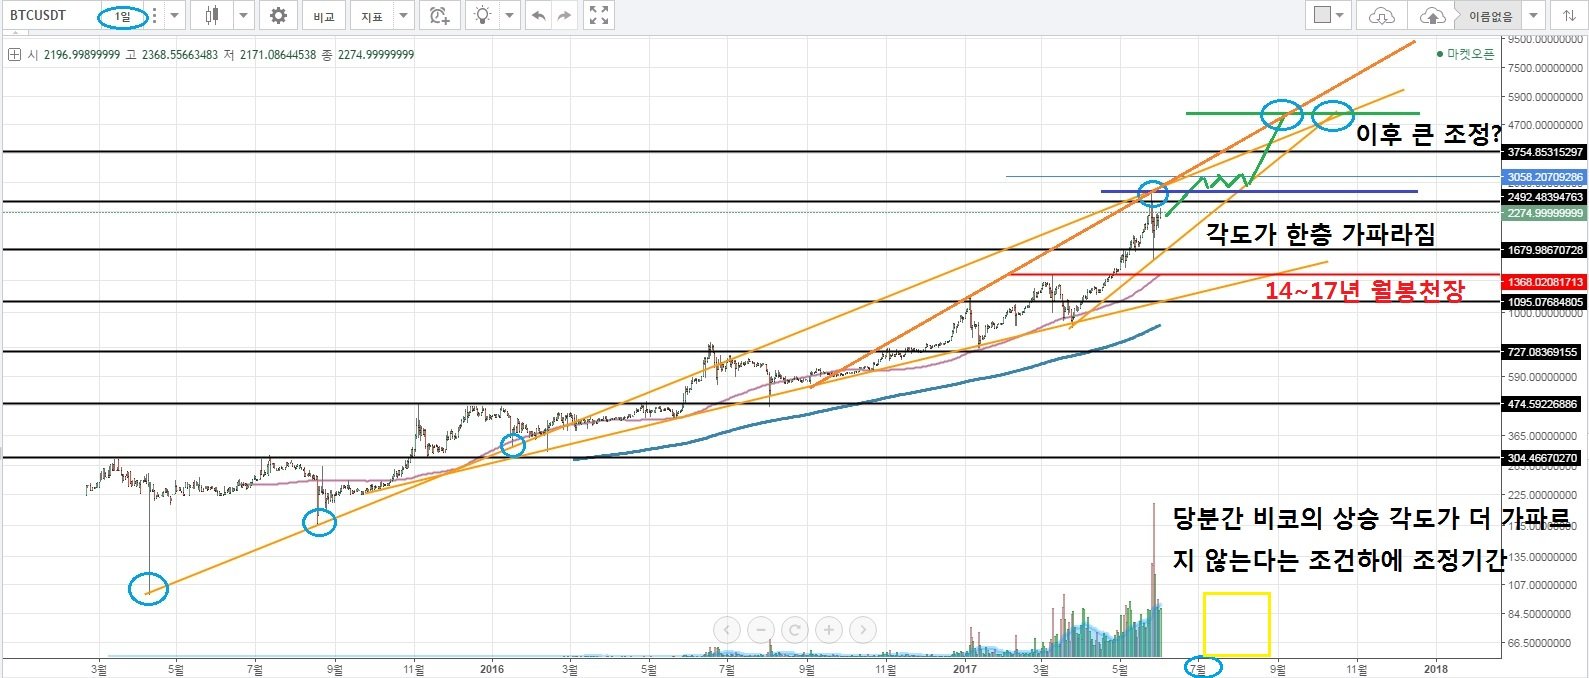Select the 1일 interval button
Screen dimensions: 1589x678
tap(122, 16)
